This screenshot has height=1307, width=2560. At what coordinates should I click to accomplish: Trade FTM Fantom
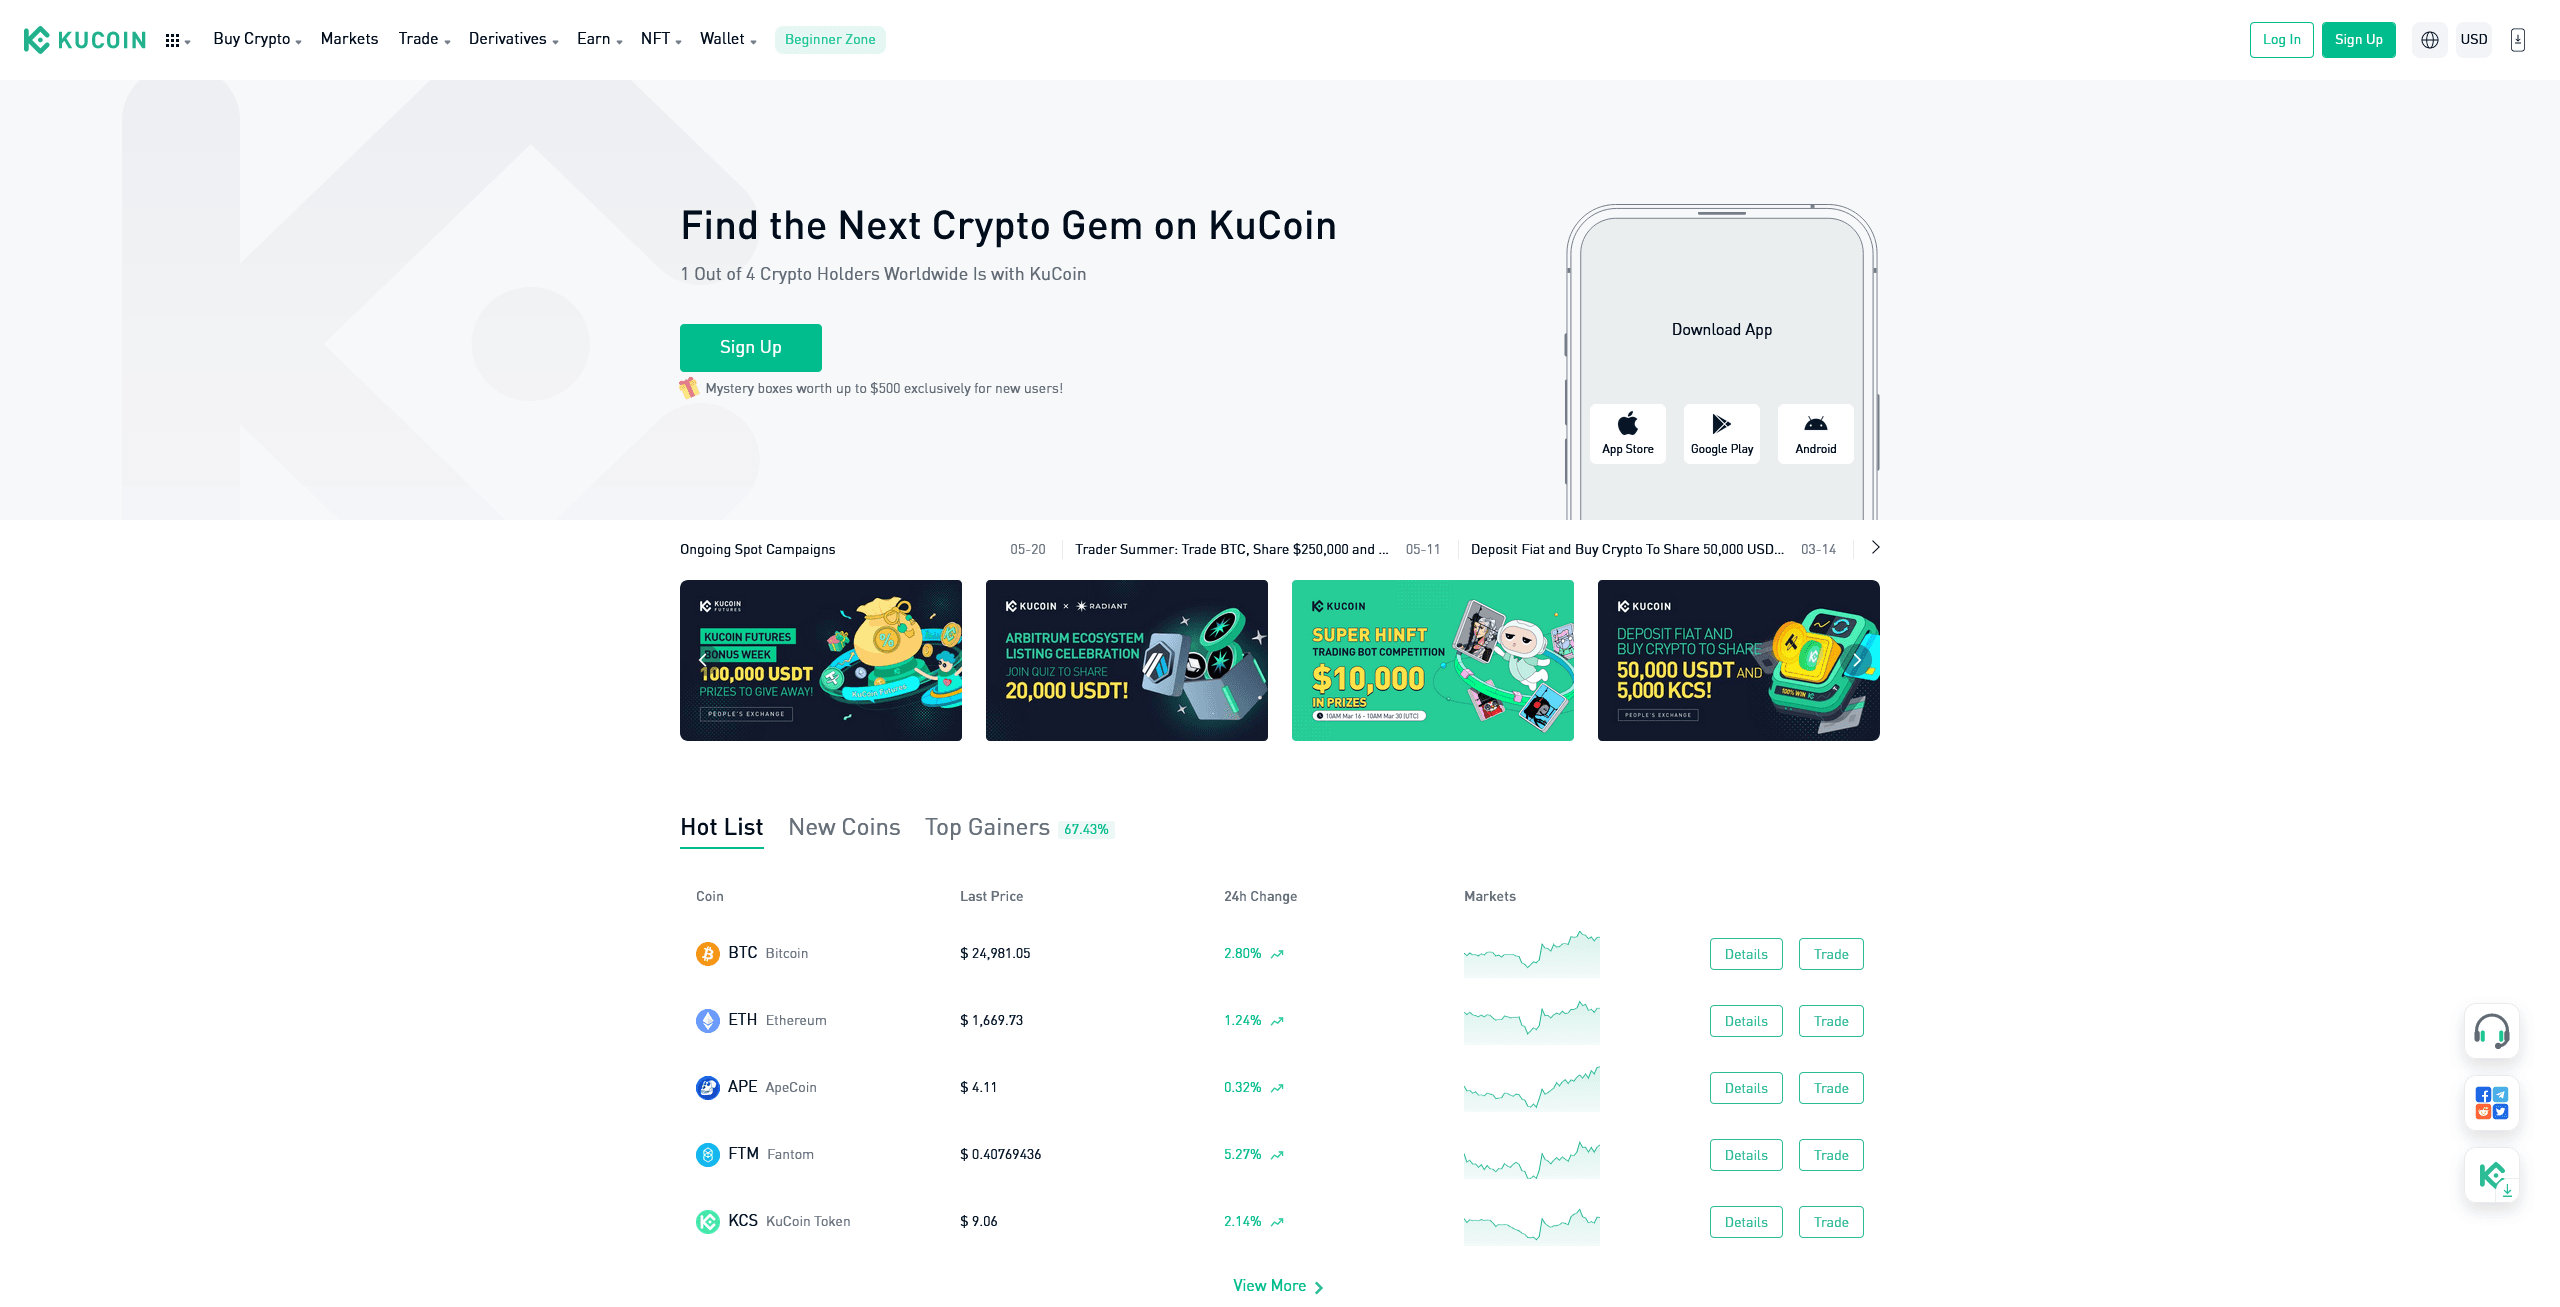coord(1831,1155)
